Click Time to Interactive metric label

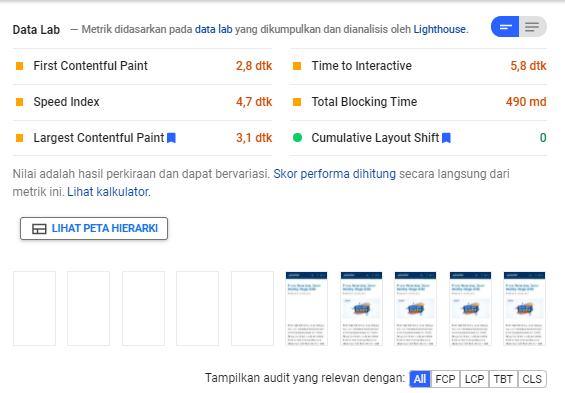[x=361, y=66]
